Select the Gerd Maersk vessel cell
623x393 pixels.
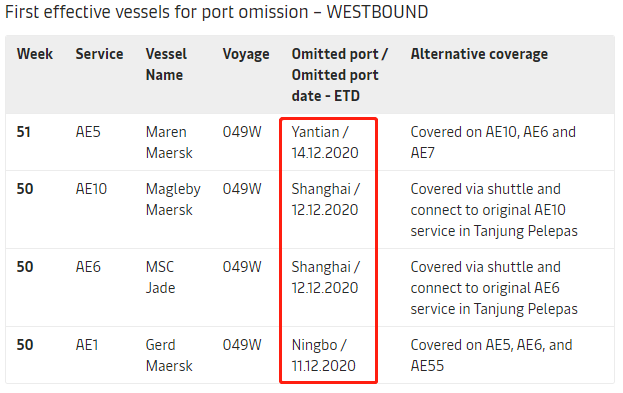(169, 355)
